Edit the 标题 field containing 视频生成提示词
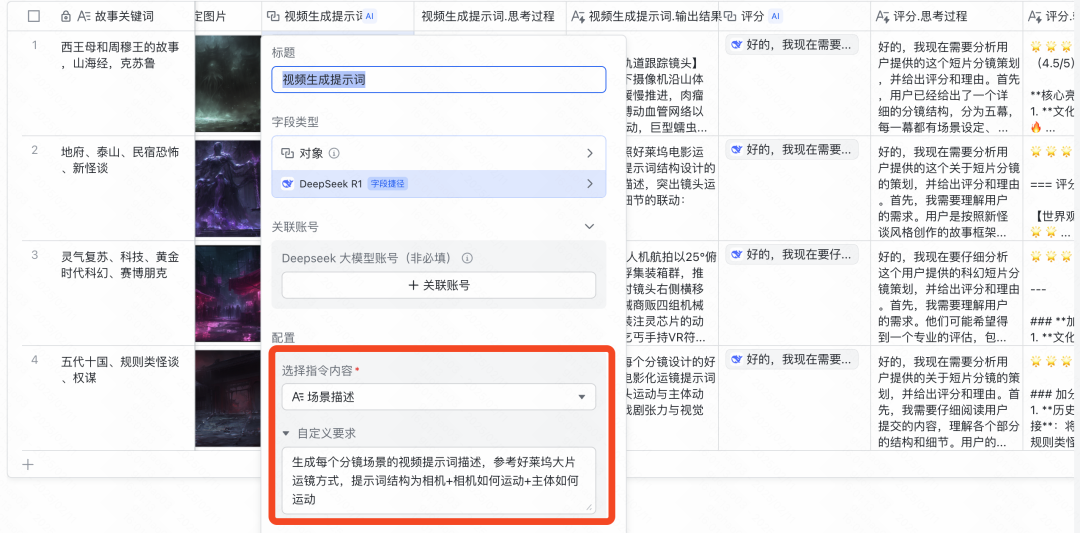1080x533 pixels. click(x=439, y=79)
